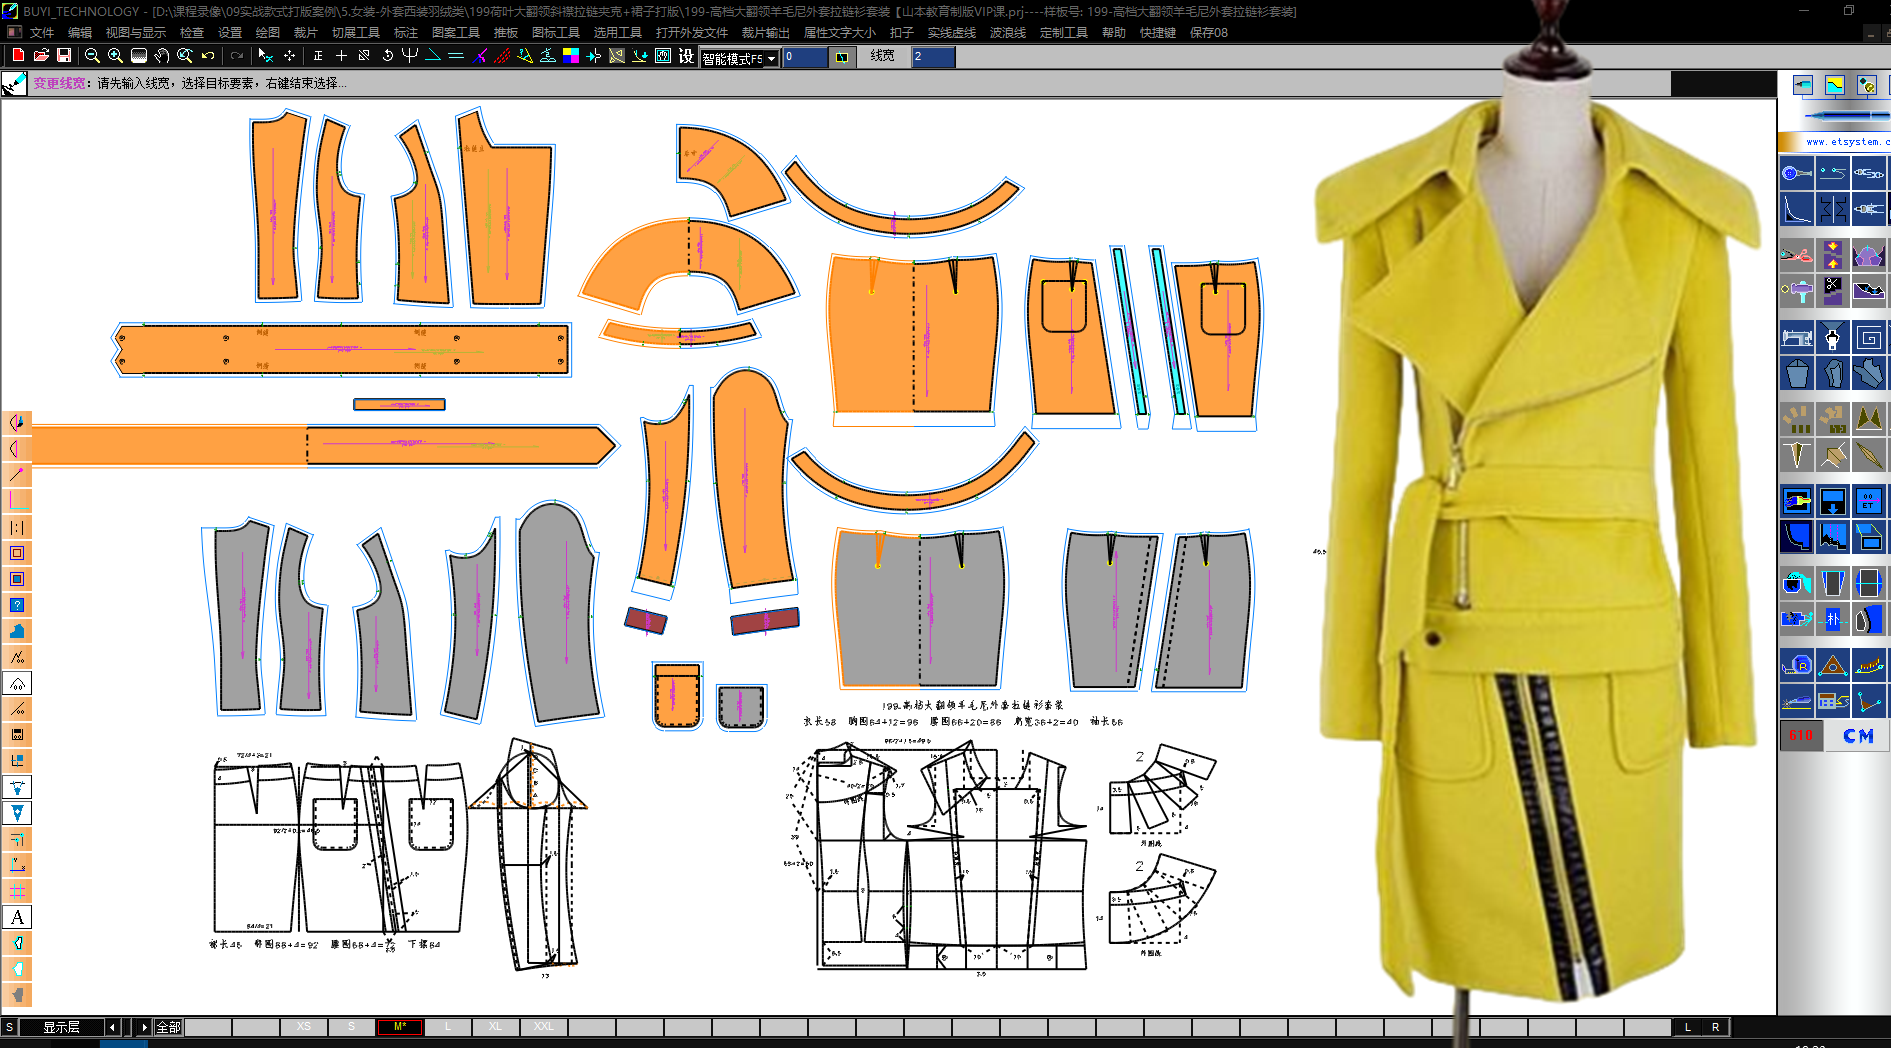Click the left toolbar floppy disk icon
1891x1048 pixels.
[17, 735]
